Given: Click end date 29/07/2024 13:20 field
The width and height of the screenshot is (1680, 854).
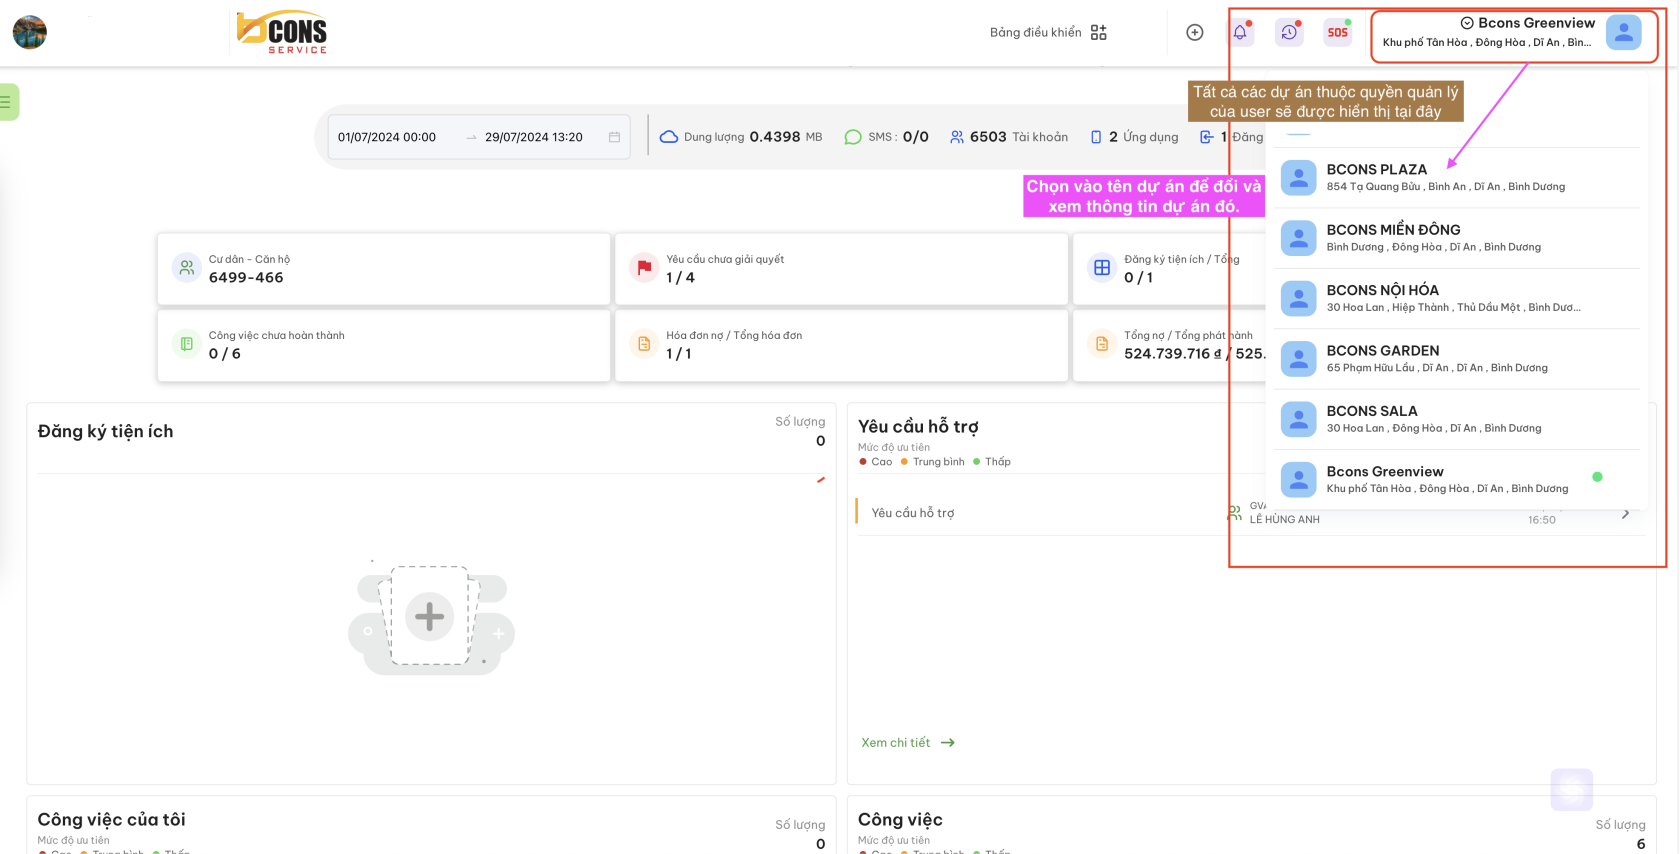Looking at the screenshot, I should pyautogui.click(x=534, y=137).
